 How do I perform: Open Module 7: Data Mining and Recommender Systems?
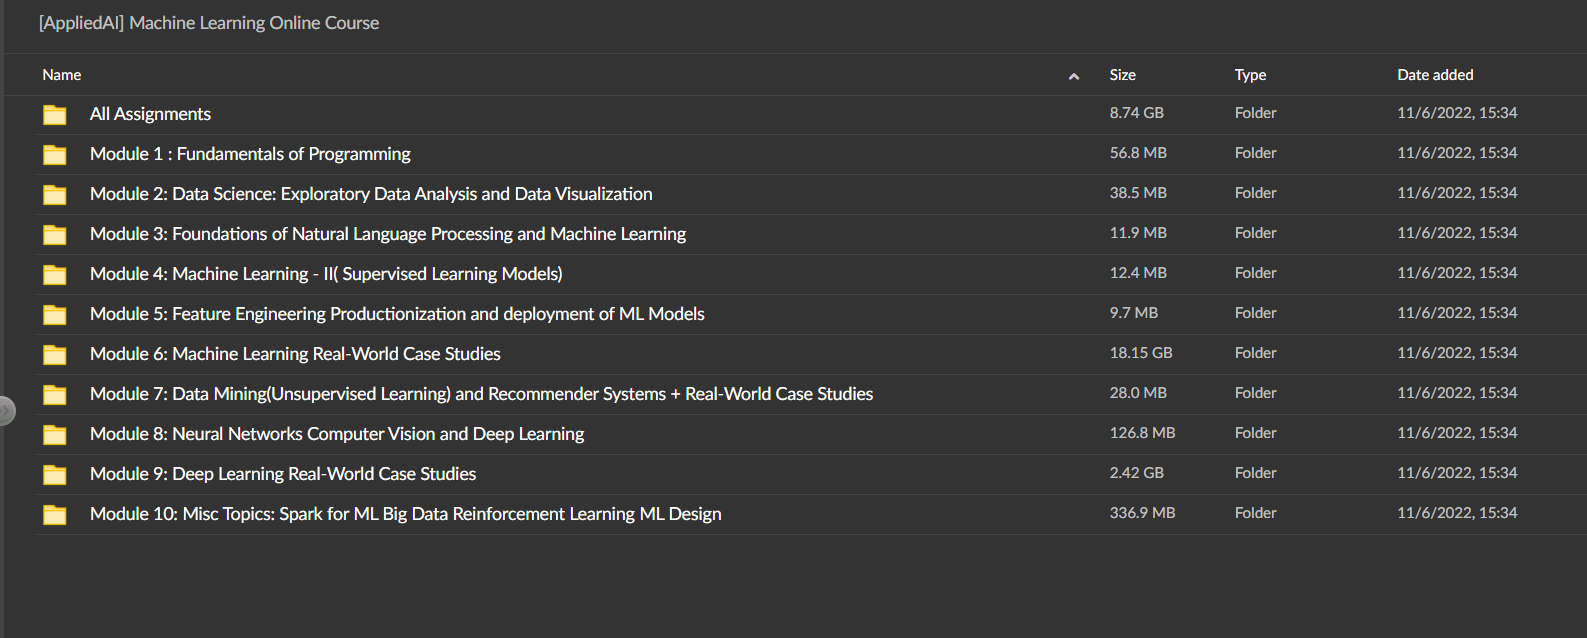481,394
